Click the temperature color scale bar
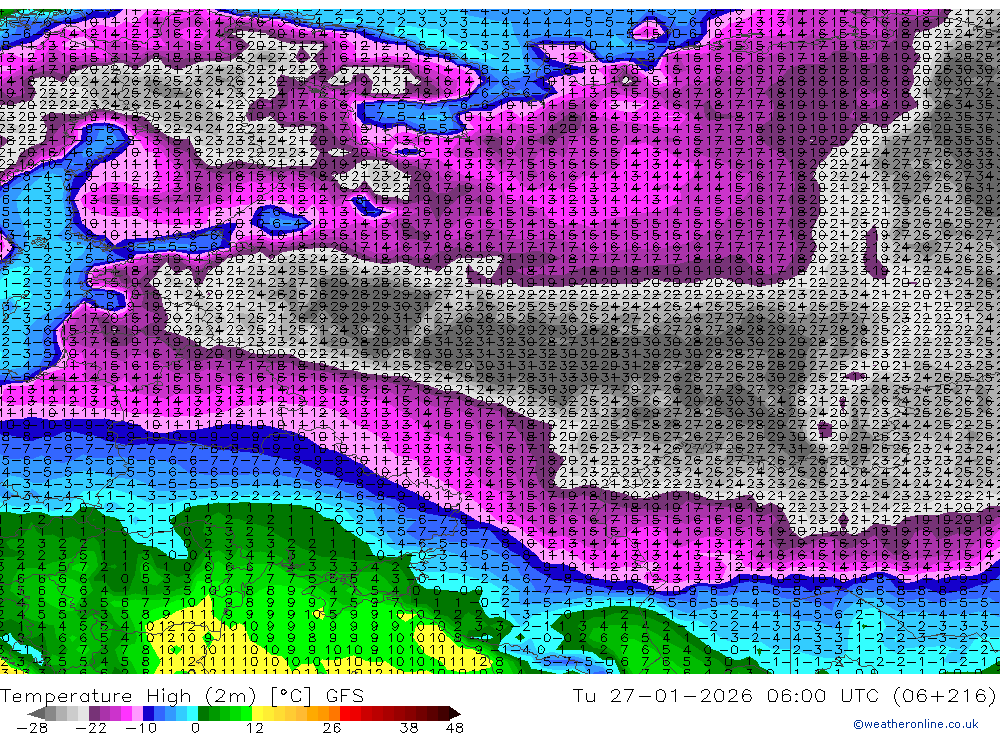 pyautogui.click(x=244, y=713)
